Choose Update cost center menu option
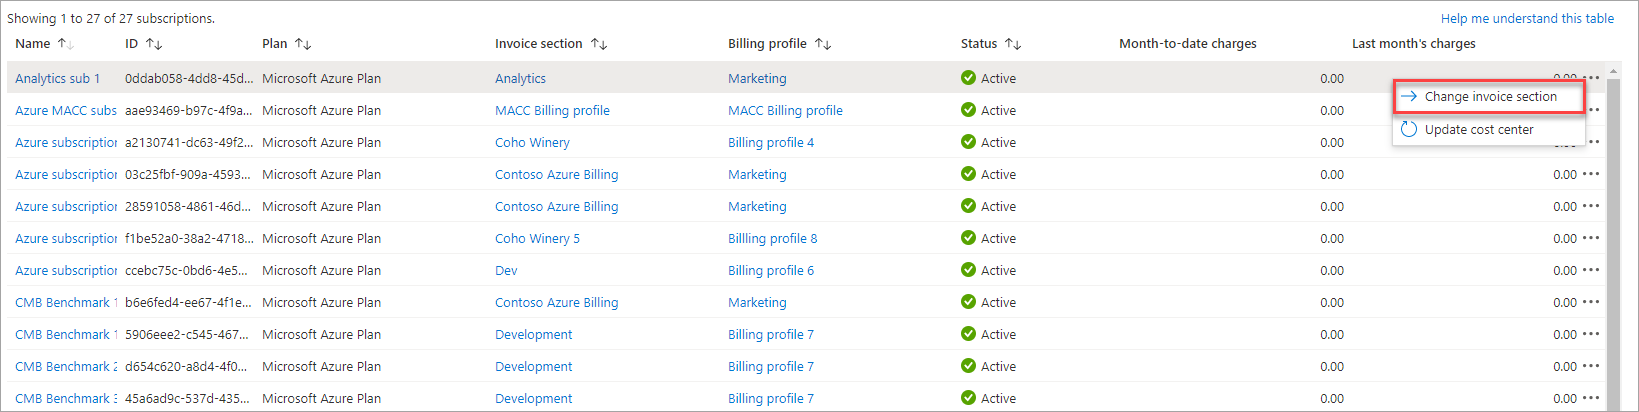 [x=1479, y=130]
